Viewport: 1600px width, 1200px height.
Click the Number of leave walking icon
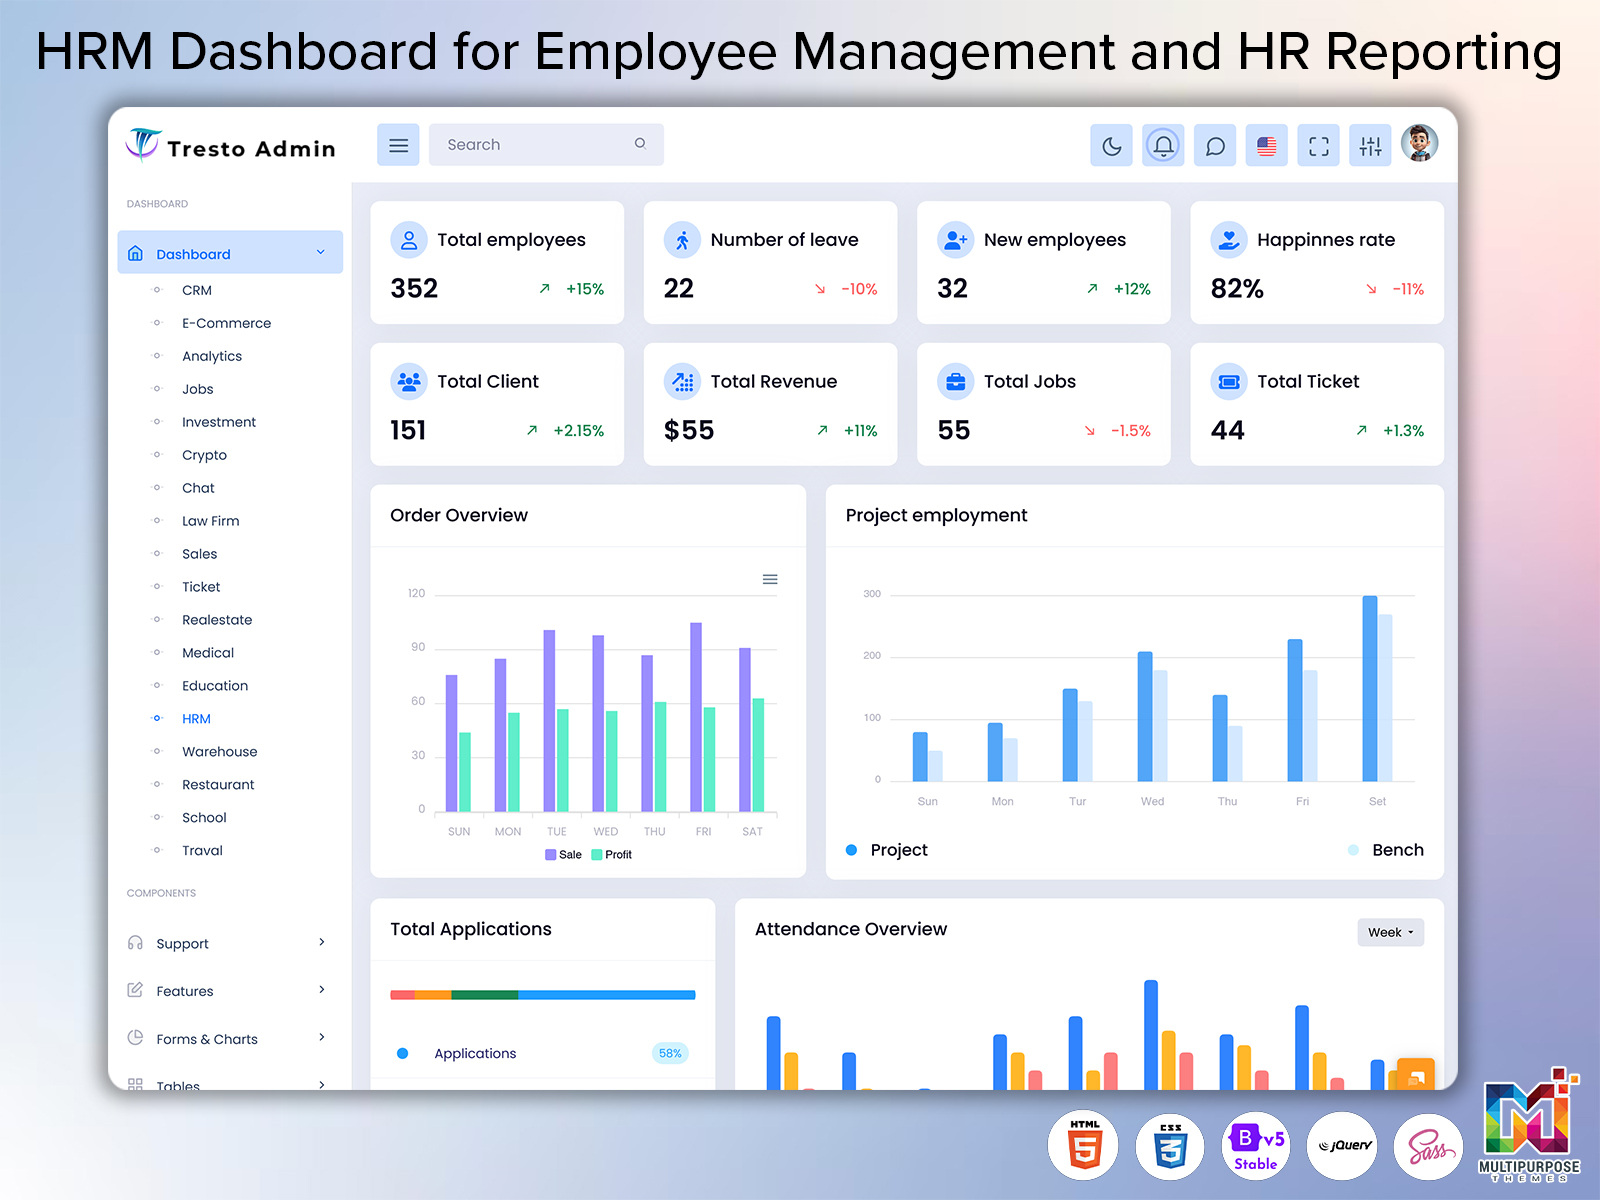click(682, 240)
